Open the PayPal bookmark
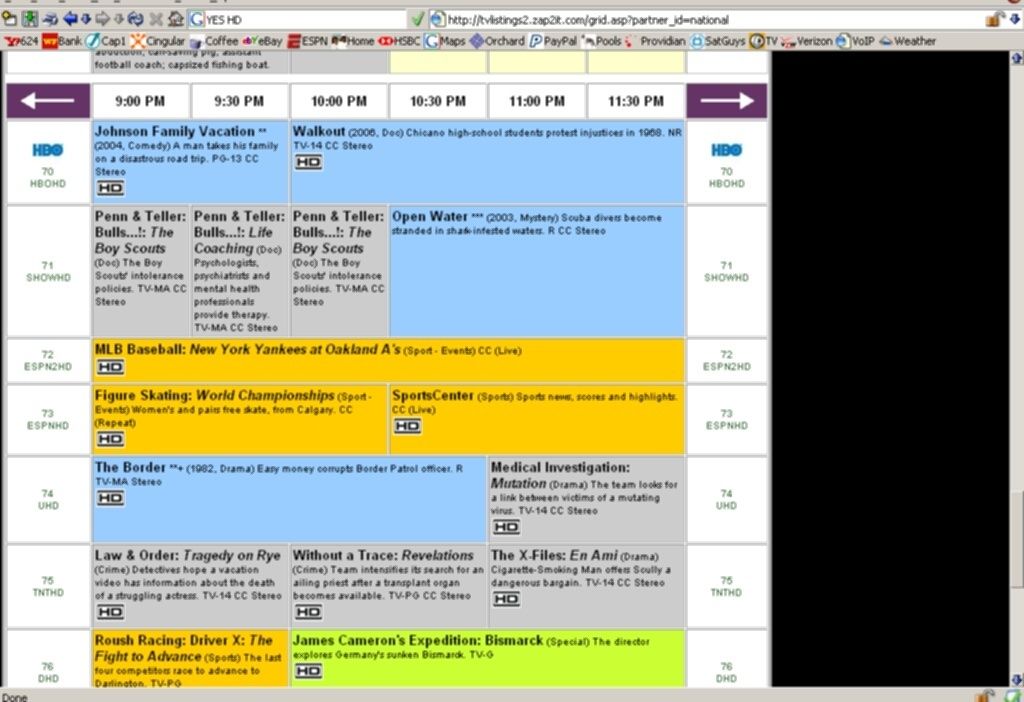This screenshot has height=702, width=1024. 554,41
